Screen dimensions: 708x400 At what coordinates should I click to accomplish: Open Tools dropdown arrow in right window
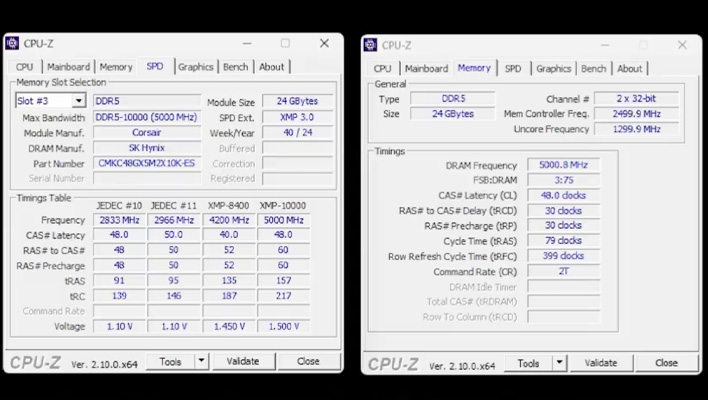[x=559, y=363]
